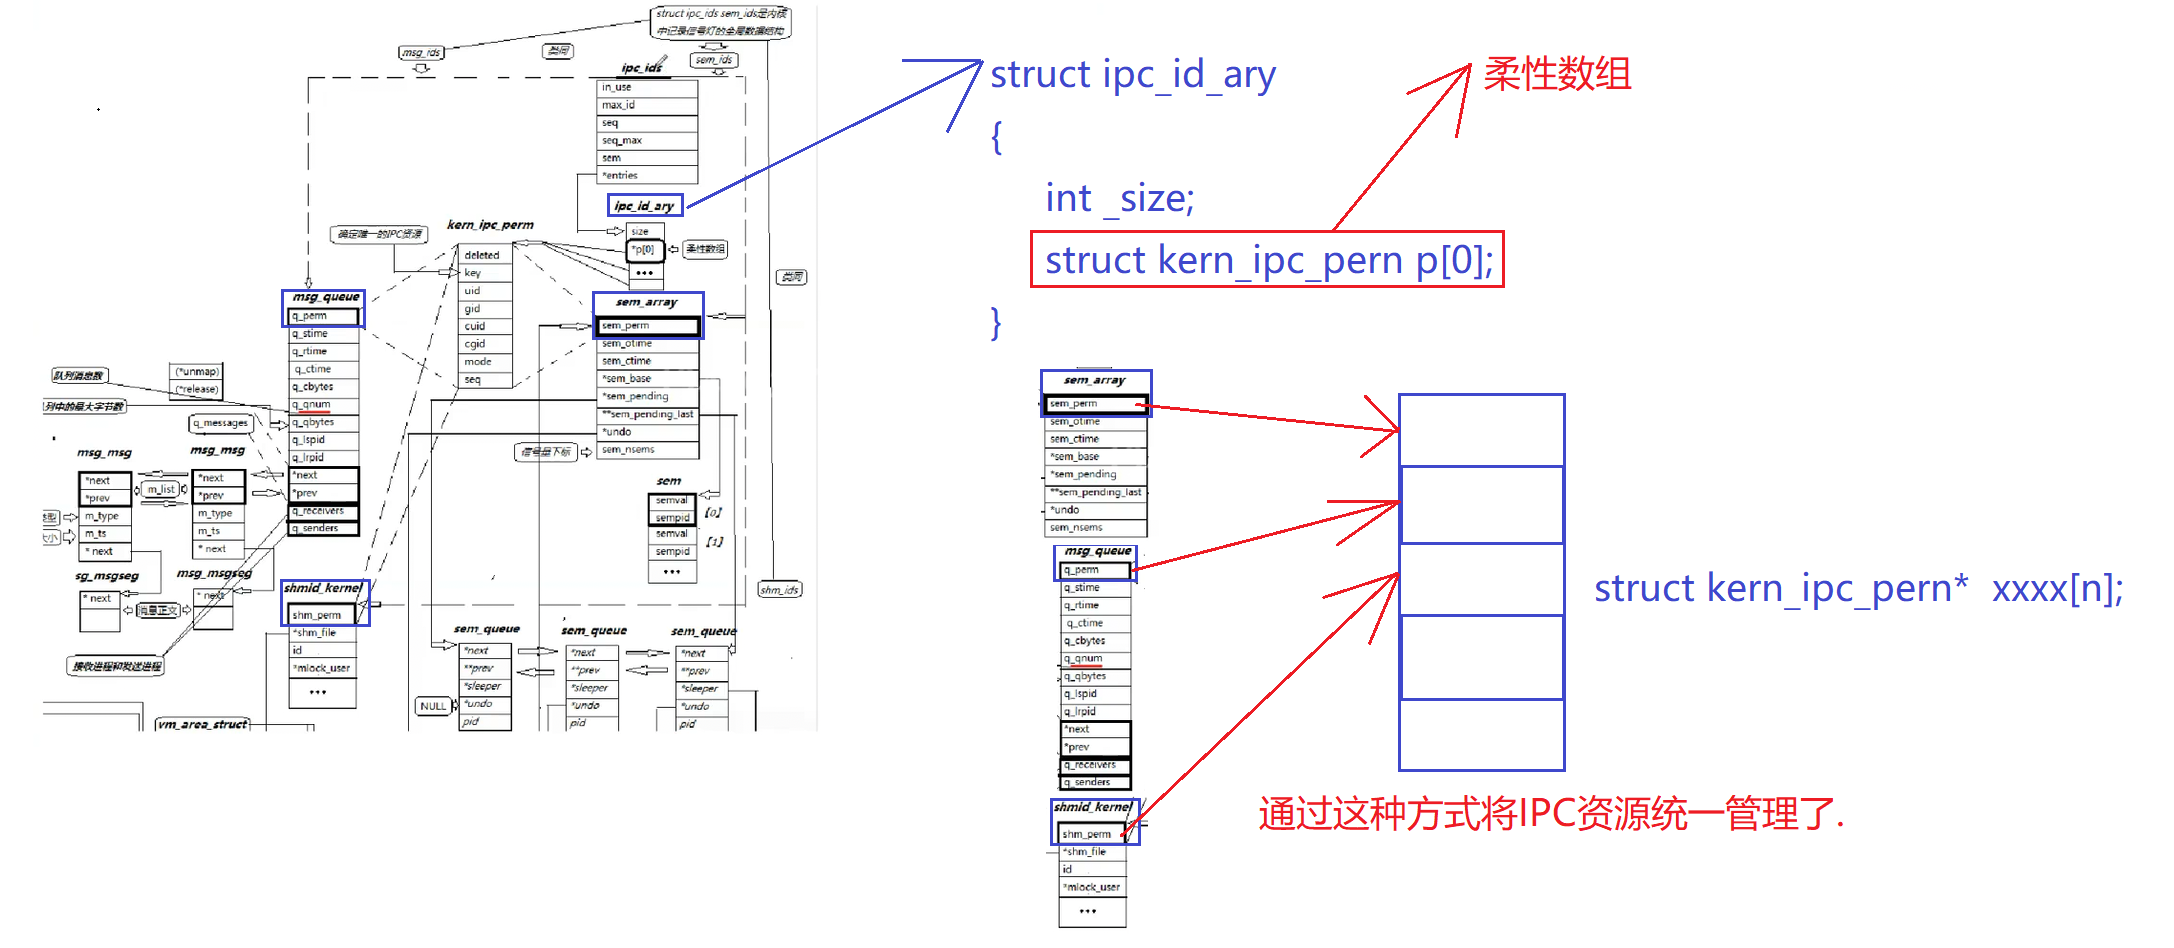Image resolution: width=2174 pixels, height=948 pixels.
Task: Click the '[1]' index beside the sem structure
Action: coord(714,541)
